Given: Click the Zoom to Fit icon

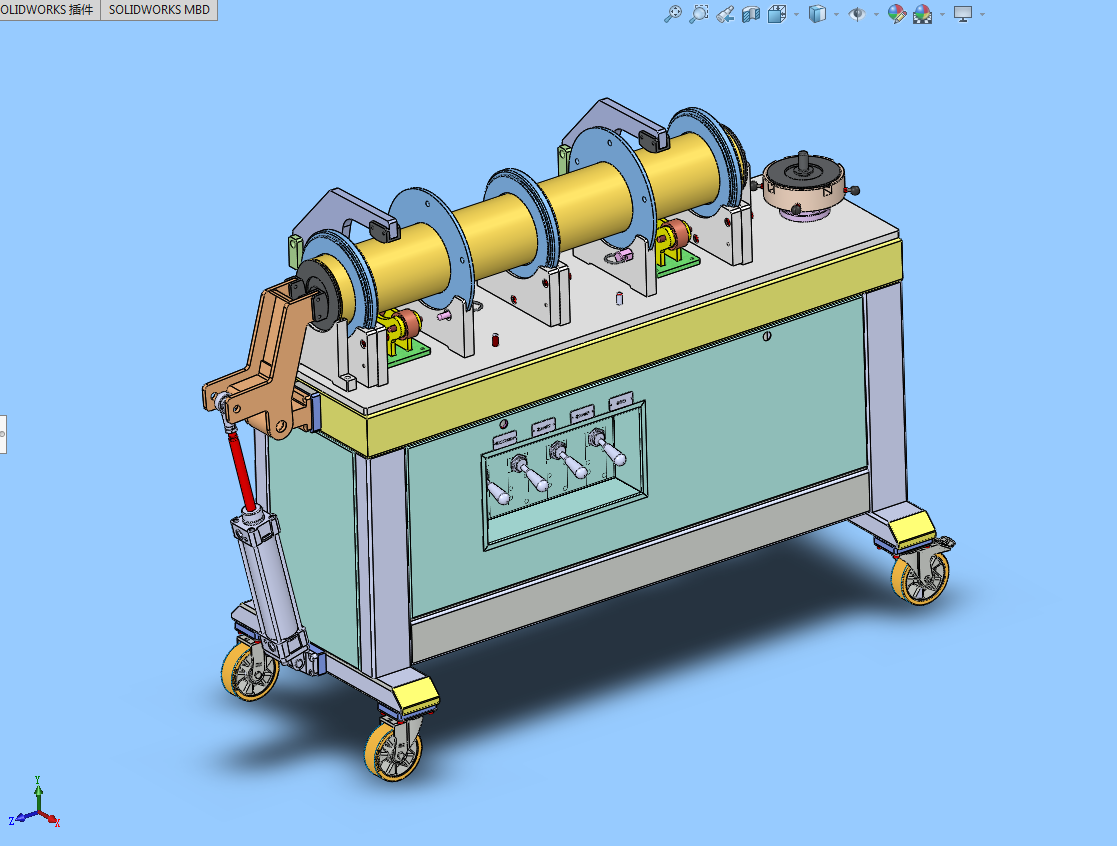Looking at the screenshot, I should [672, 14].
